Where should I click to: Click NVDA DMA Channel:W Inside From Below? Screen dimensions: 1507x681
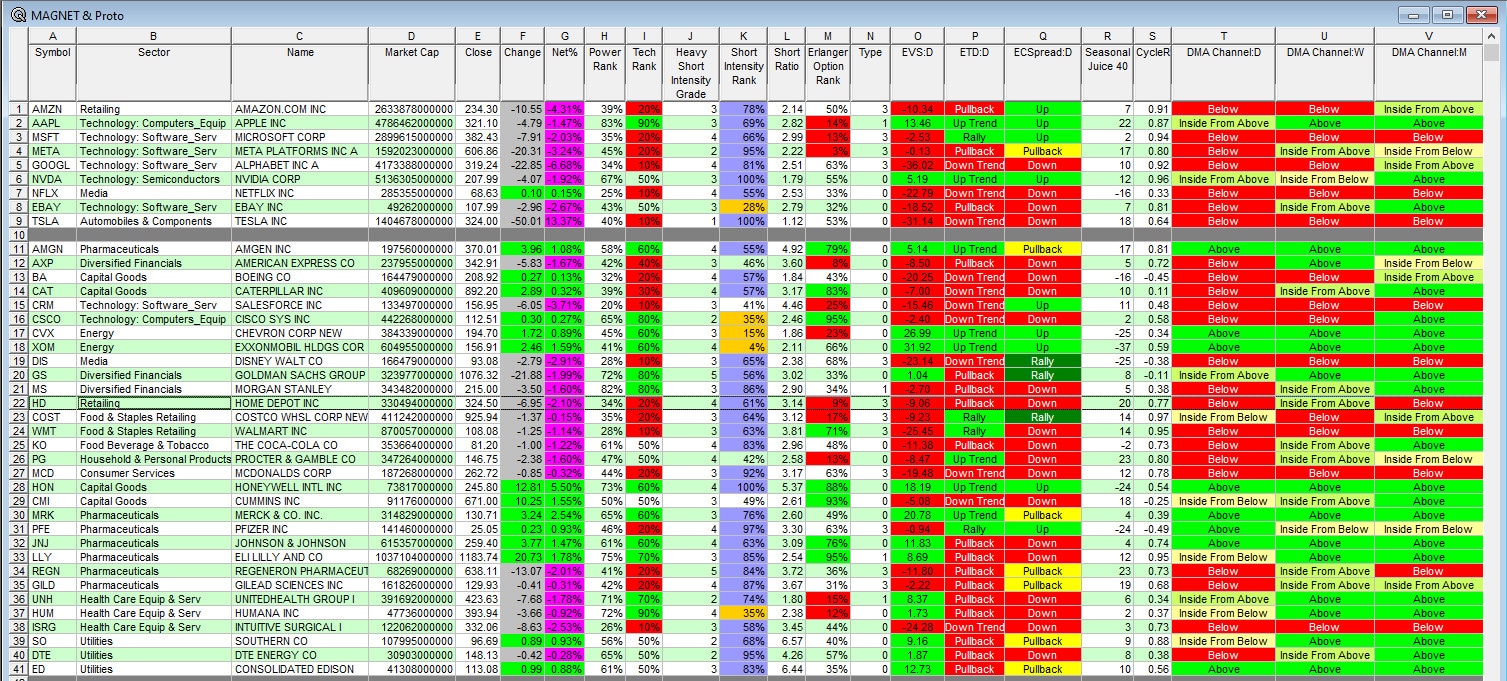pos(1324,179)
